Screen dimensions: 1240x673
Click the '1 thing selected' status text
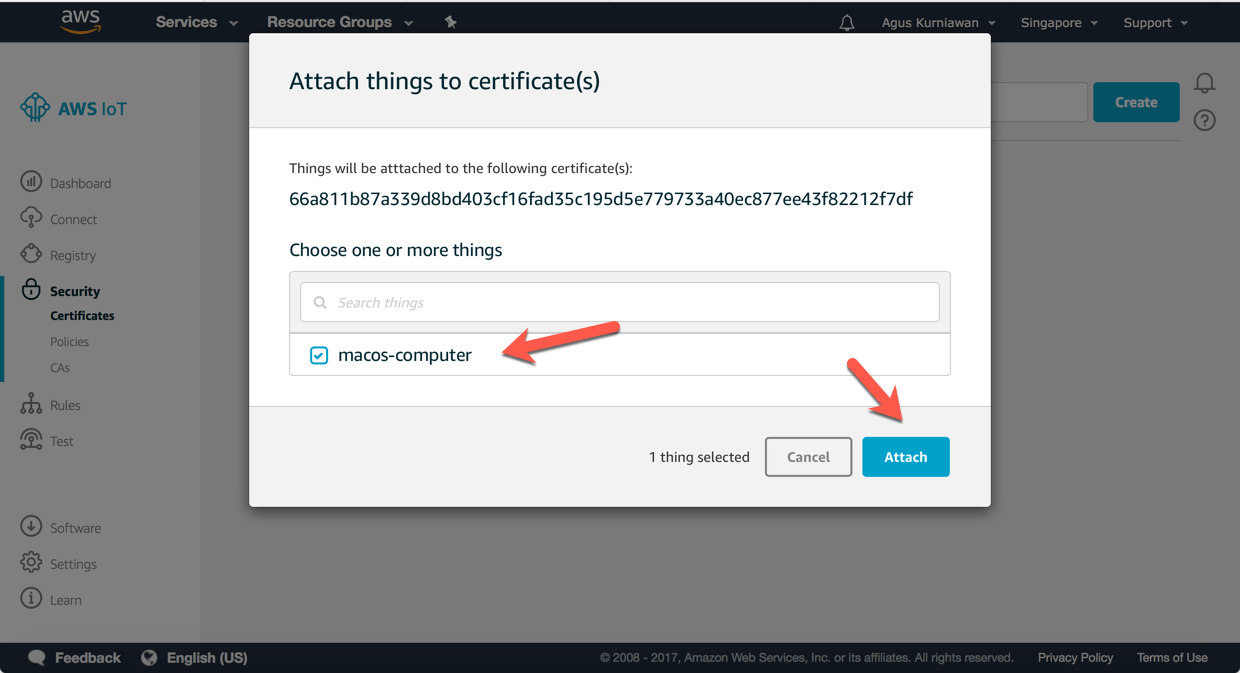(x=699, y=457)
